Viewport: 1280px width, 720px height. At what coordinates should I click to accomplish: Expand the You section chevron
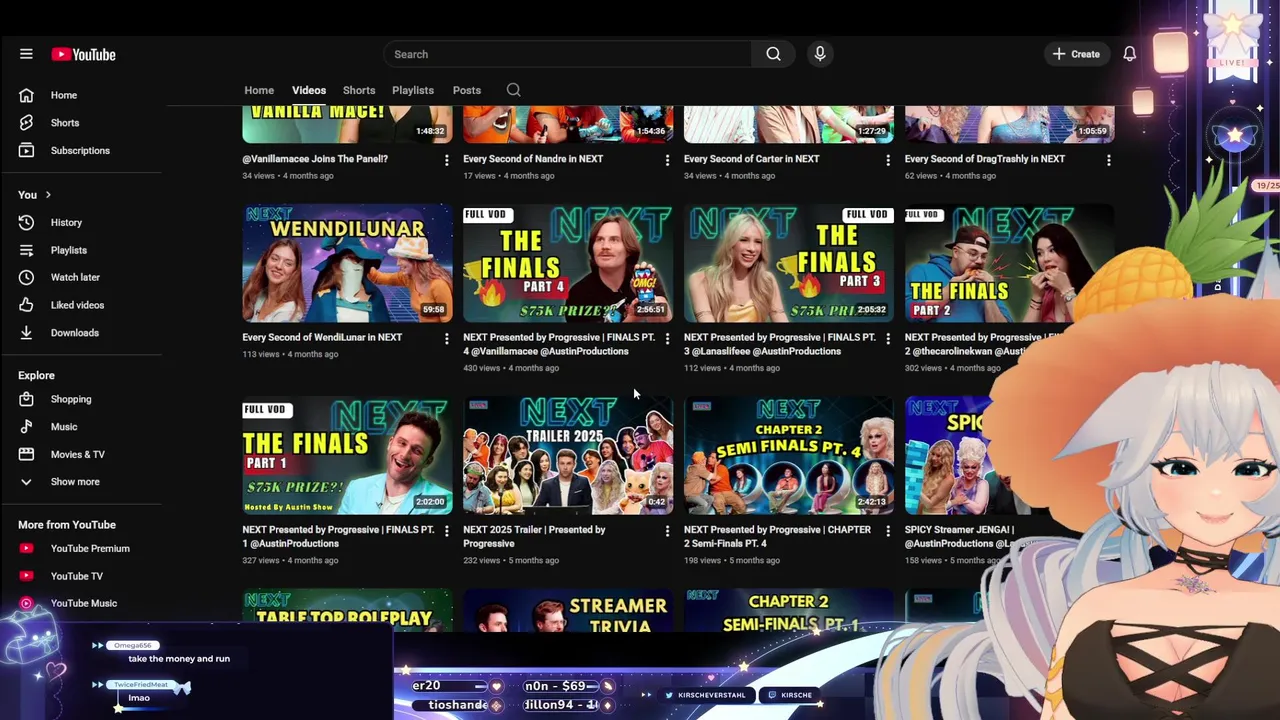point(48,195)
